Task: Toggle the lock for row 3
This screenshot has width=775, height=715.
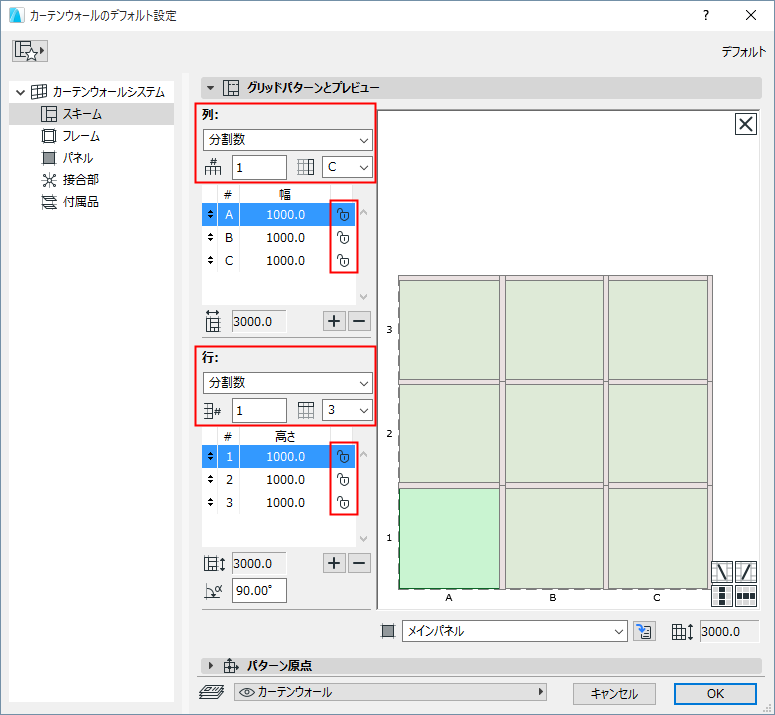Action: pyautogui.click(x=343, y=503)
